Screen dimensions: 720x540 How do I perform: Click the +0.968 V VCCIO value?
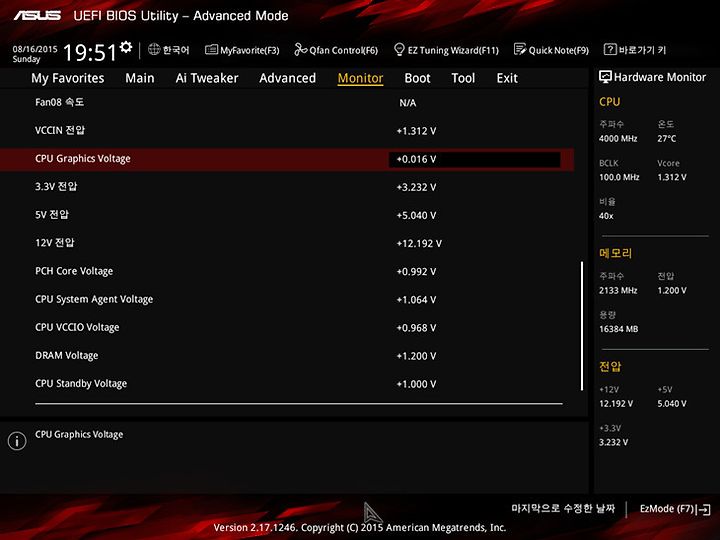click(416, 328)
